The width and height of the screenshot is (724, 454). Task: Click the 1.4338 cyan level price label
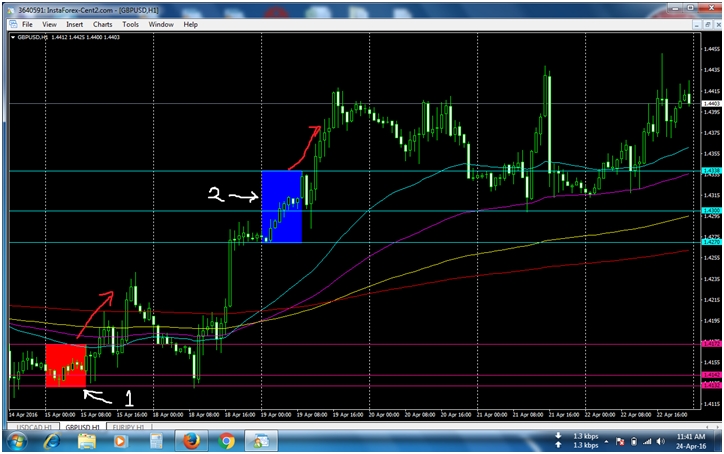click(711, 171)
